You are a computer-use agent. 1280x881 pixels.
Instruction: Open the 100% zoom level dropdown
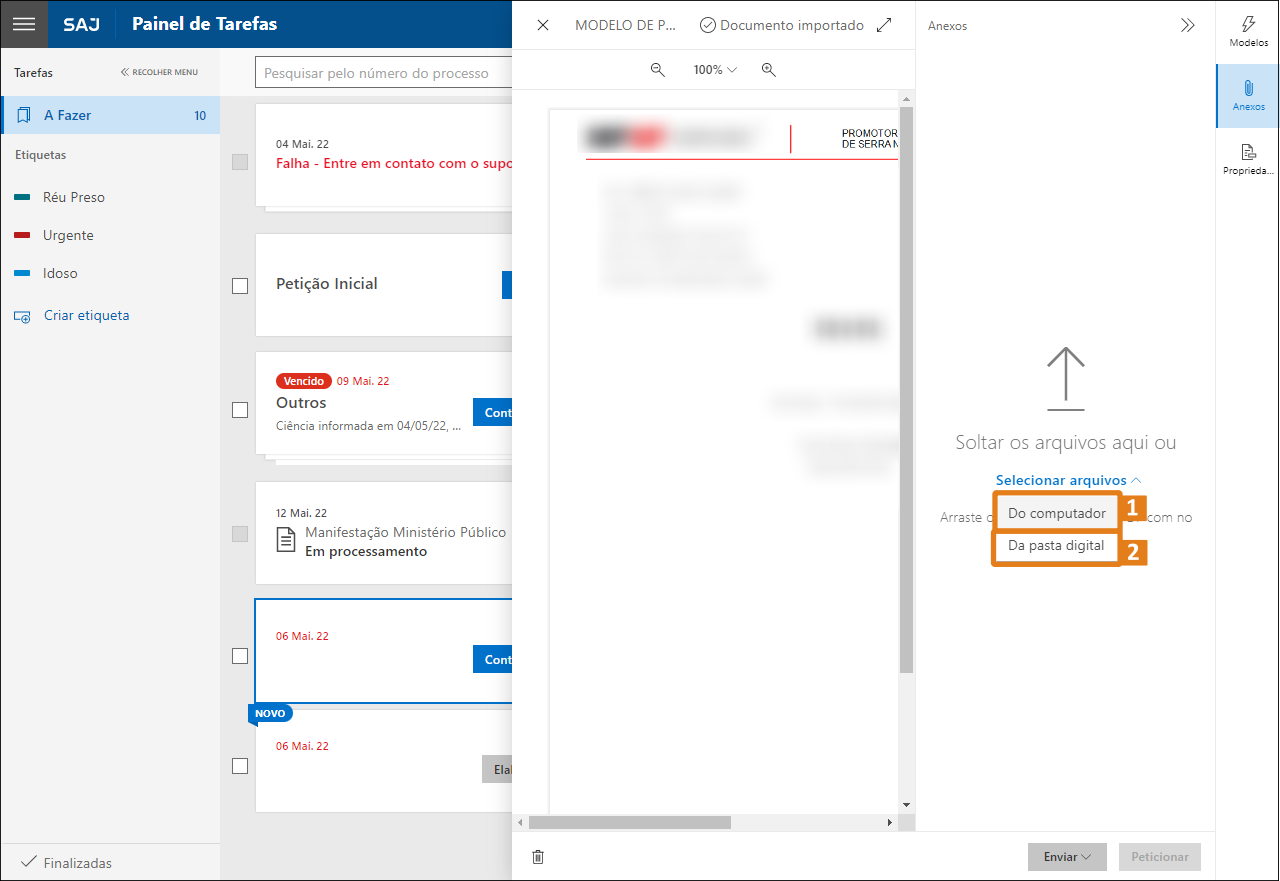click(715, 70)
